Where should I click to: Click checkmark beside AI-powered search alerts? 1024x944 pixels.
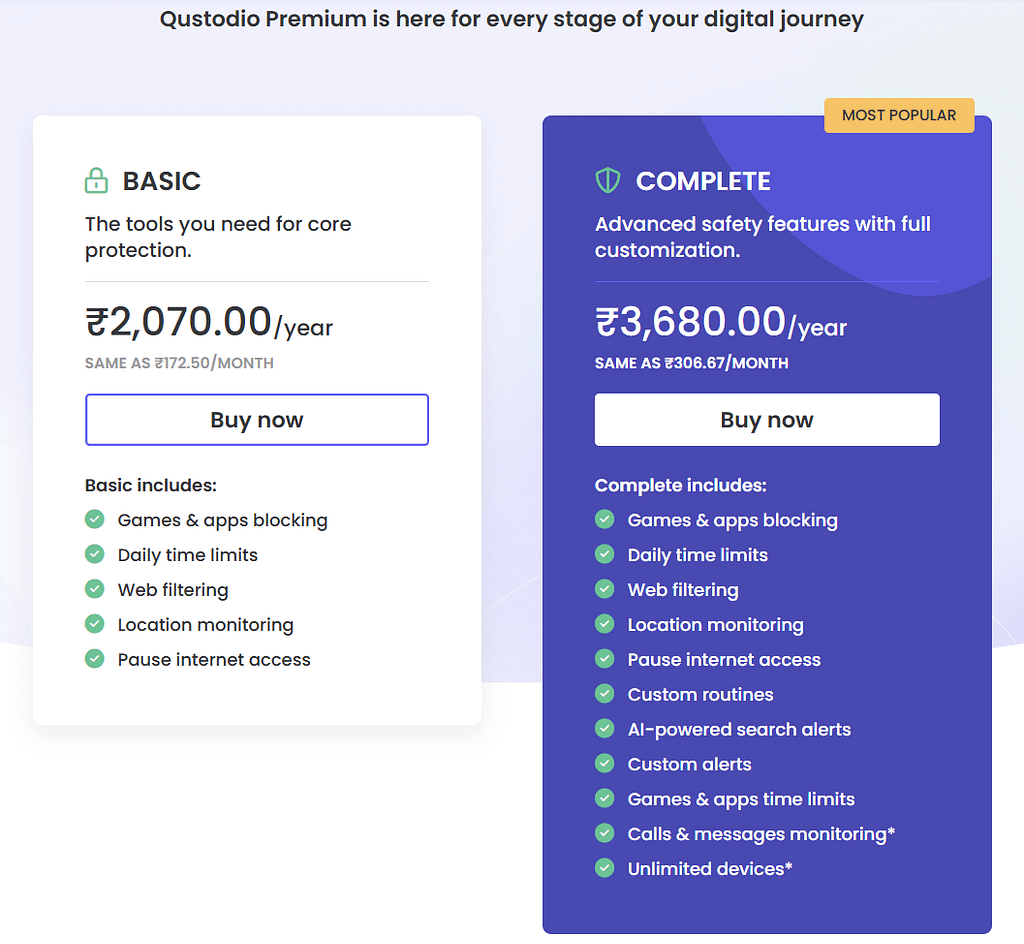(605, 729)
